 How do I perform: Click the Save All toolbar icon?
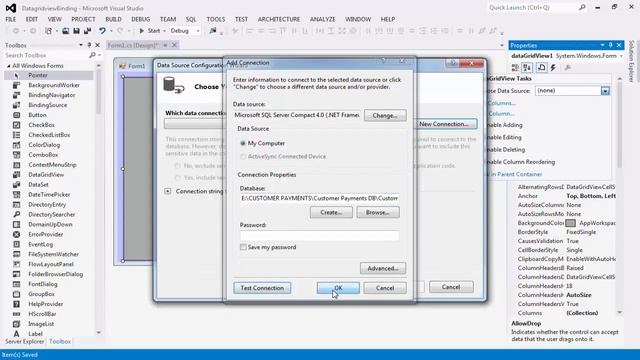pos(87,31)
